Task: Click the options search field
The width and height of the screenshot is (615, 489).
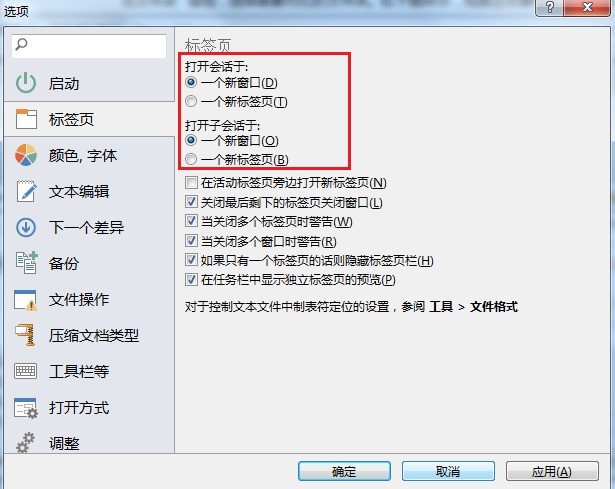Action: [x=89, y=46]
